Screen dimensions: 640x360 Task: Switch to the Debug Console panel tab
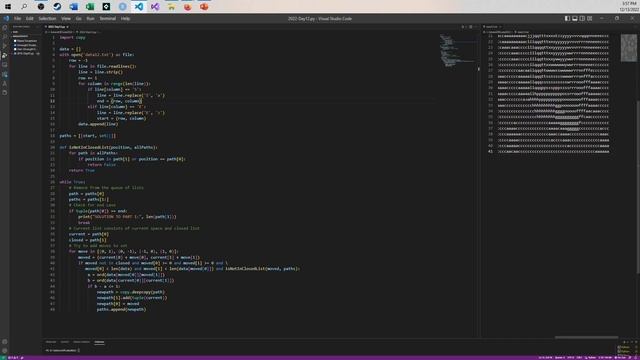coord(81,342)
